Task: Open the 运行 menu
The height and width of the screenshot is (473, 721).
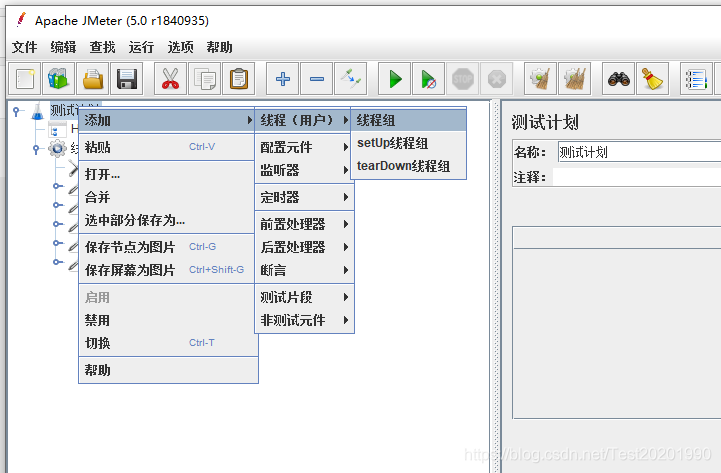Action: [141, 47]
